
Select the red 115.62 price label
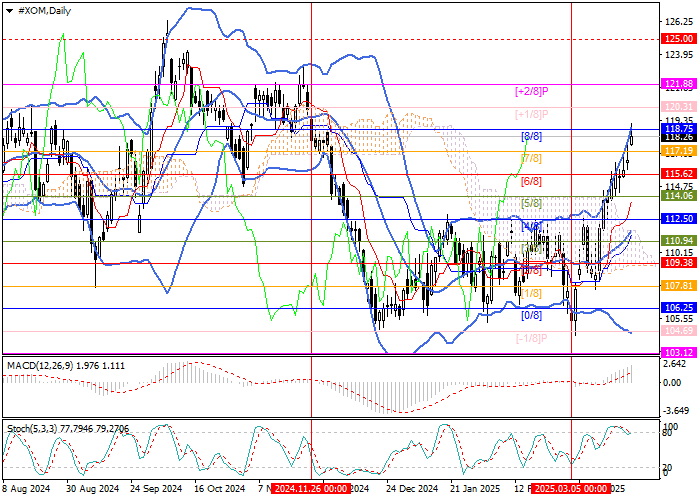coord(679,174)
